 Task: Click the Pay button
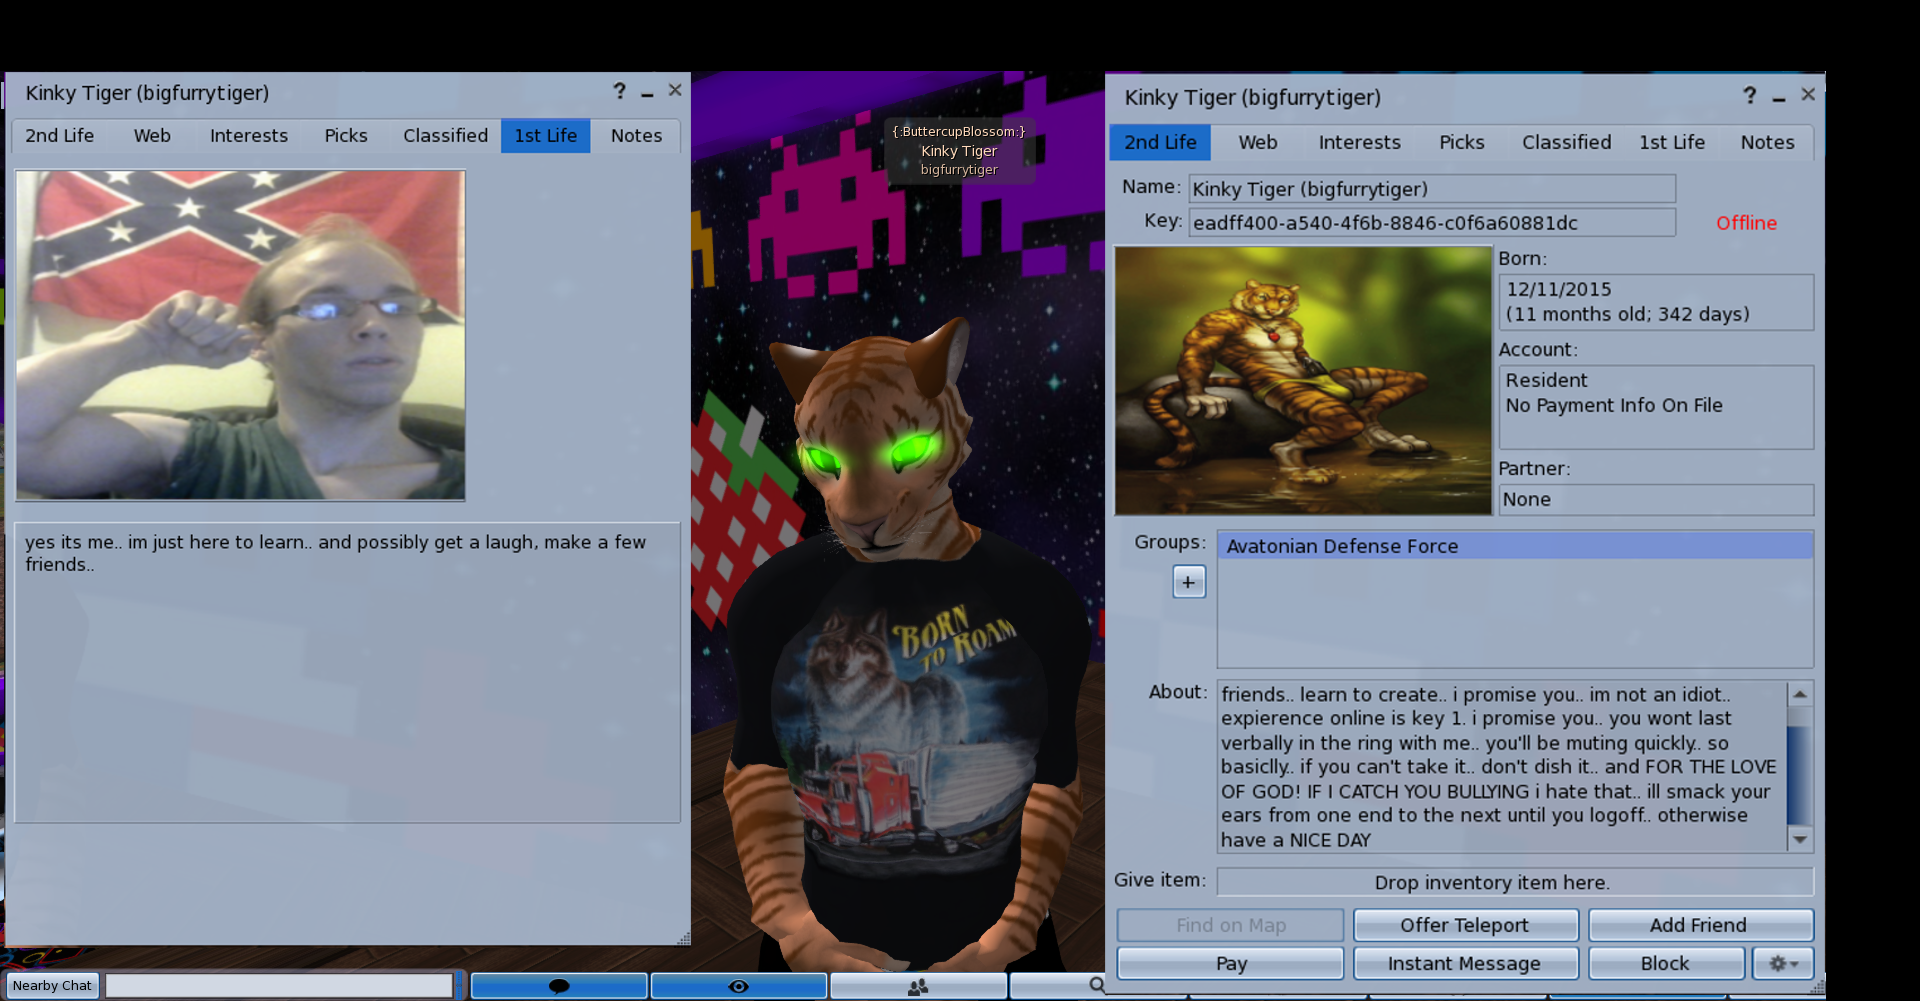pos(1230,963)
